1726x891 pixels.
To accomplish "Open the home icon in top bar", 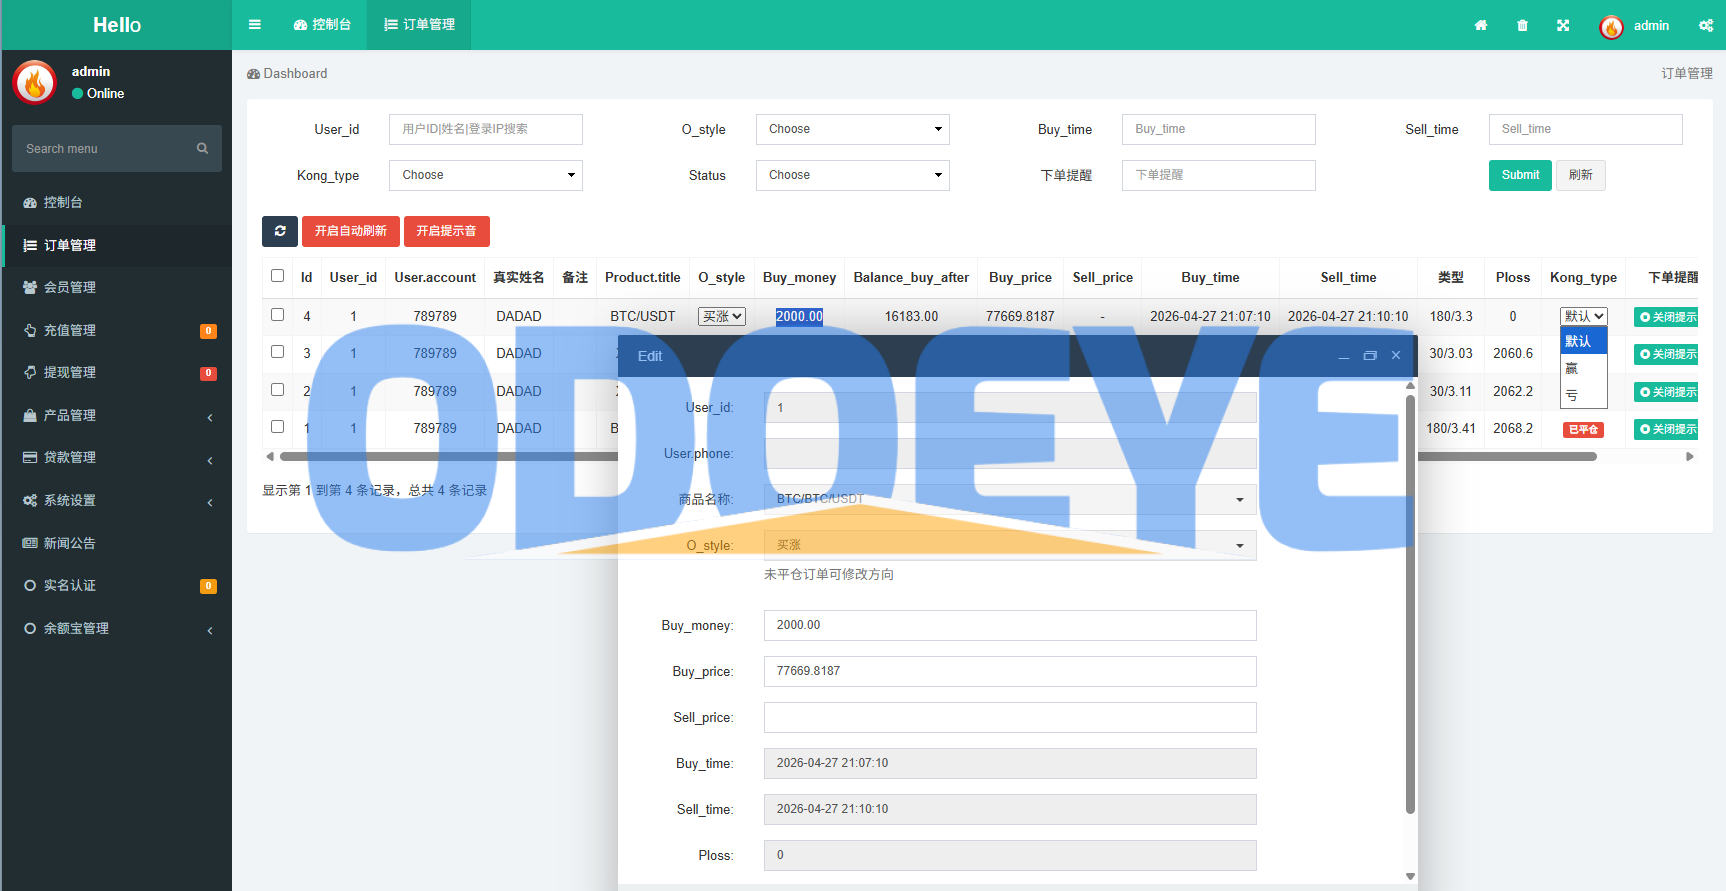I will point(1481,26).
